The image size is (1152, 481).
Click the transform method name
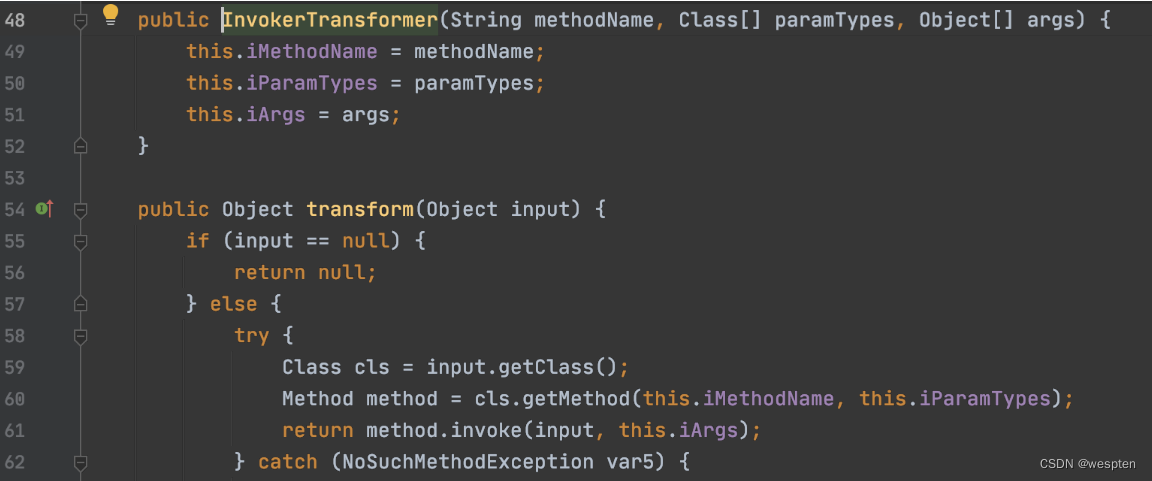(x=360, y=210)
